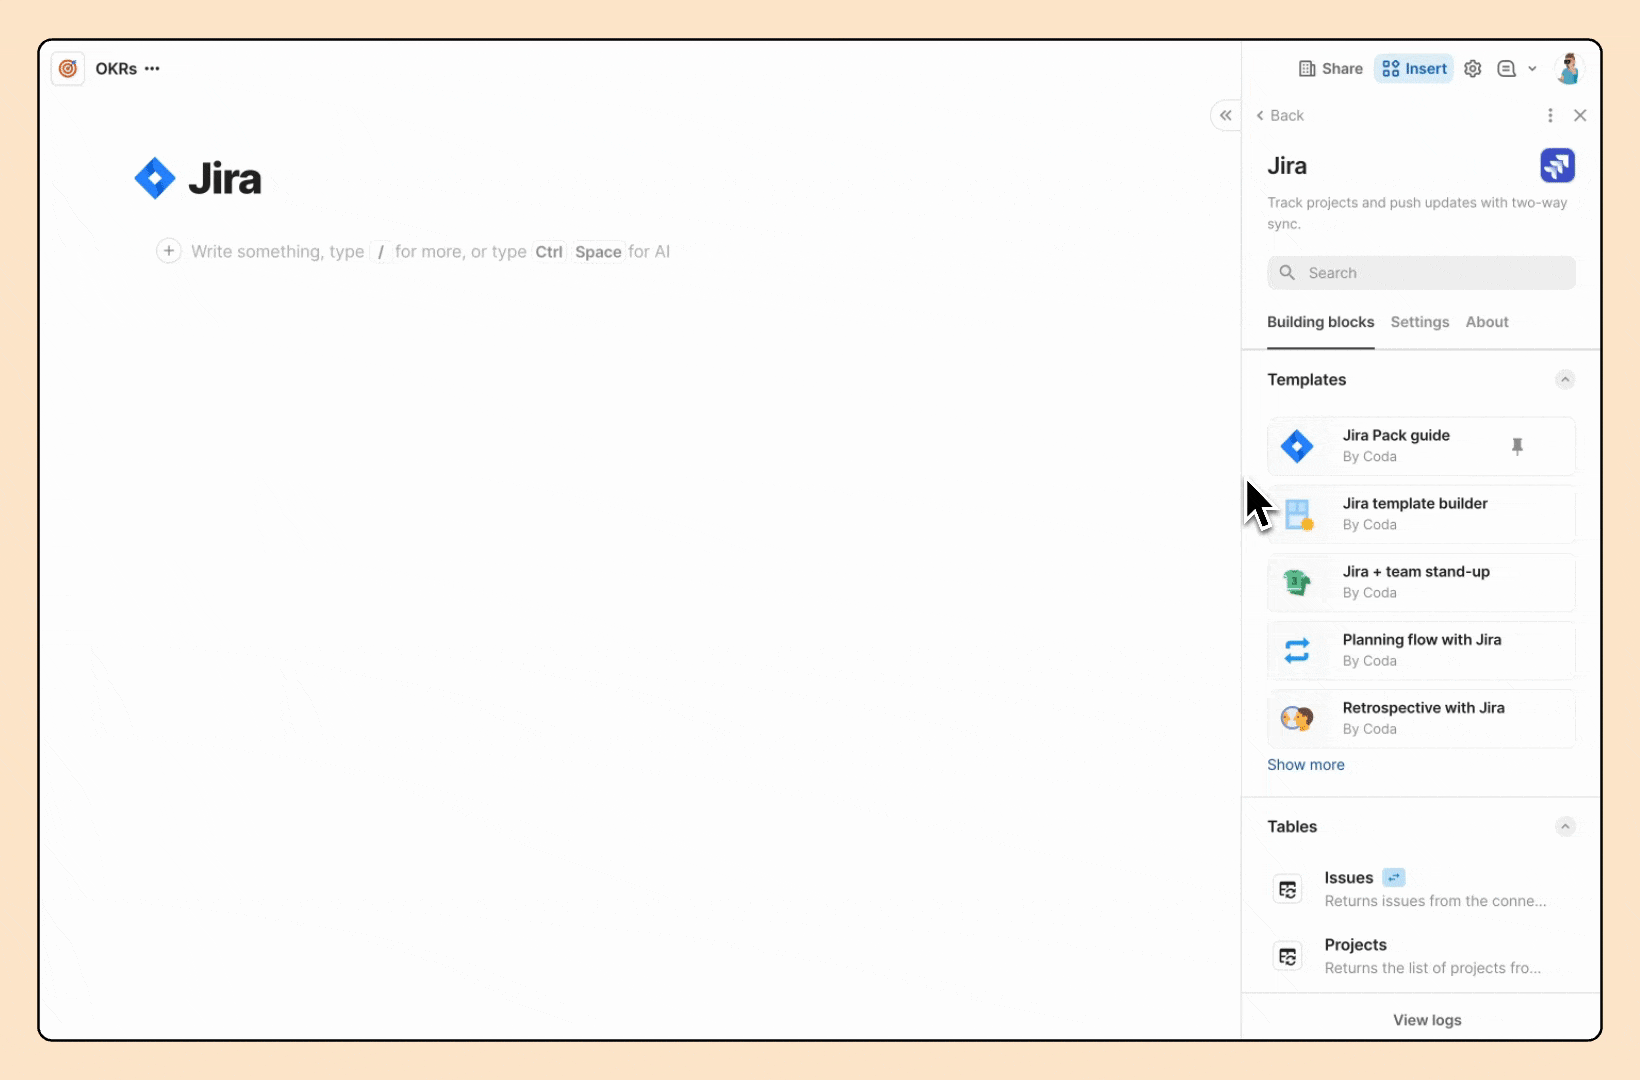The height and width of the screenshot is (1080, 1640).
Task: Open the Jira + team stand-up template
Action: [1421, 582]
